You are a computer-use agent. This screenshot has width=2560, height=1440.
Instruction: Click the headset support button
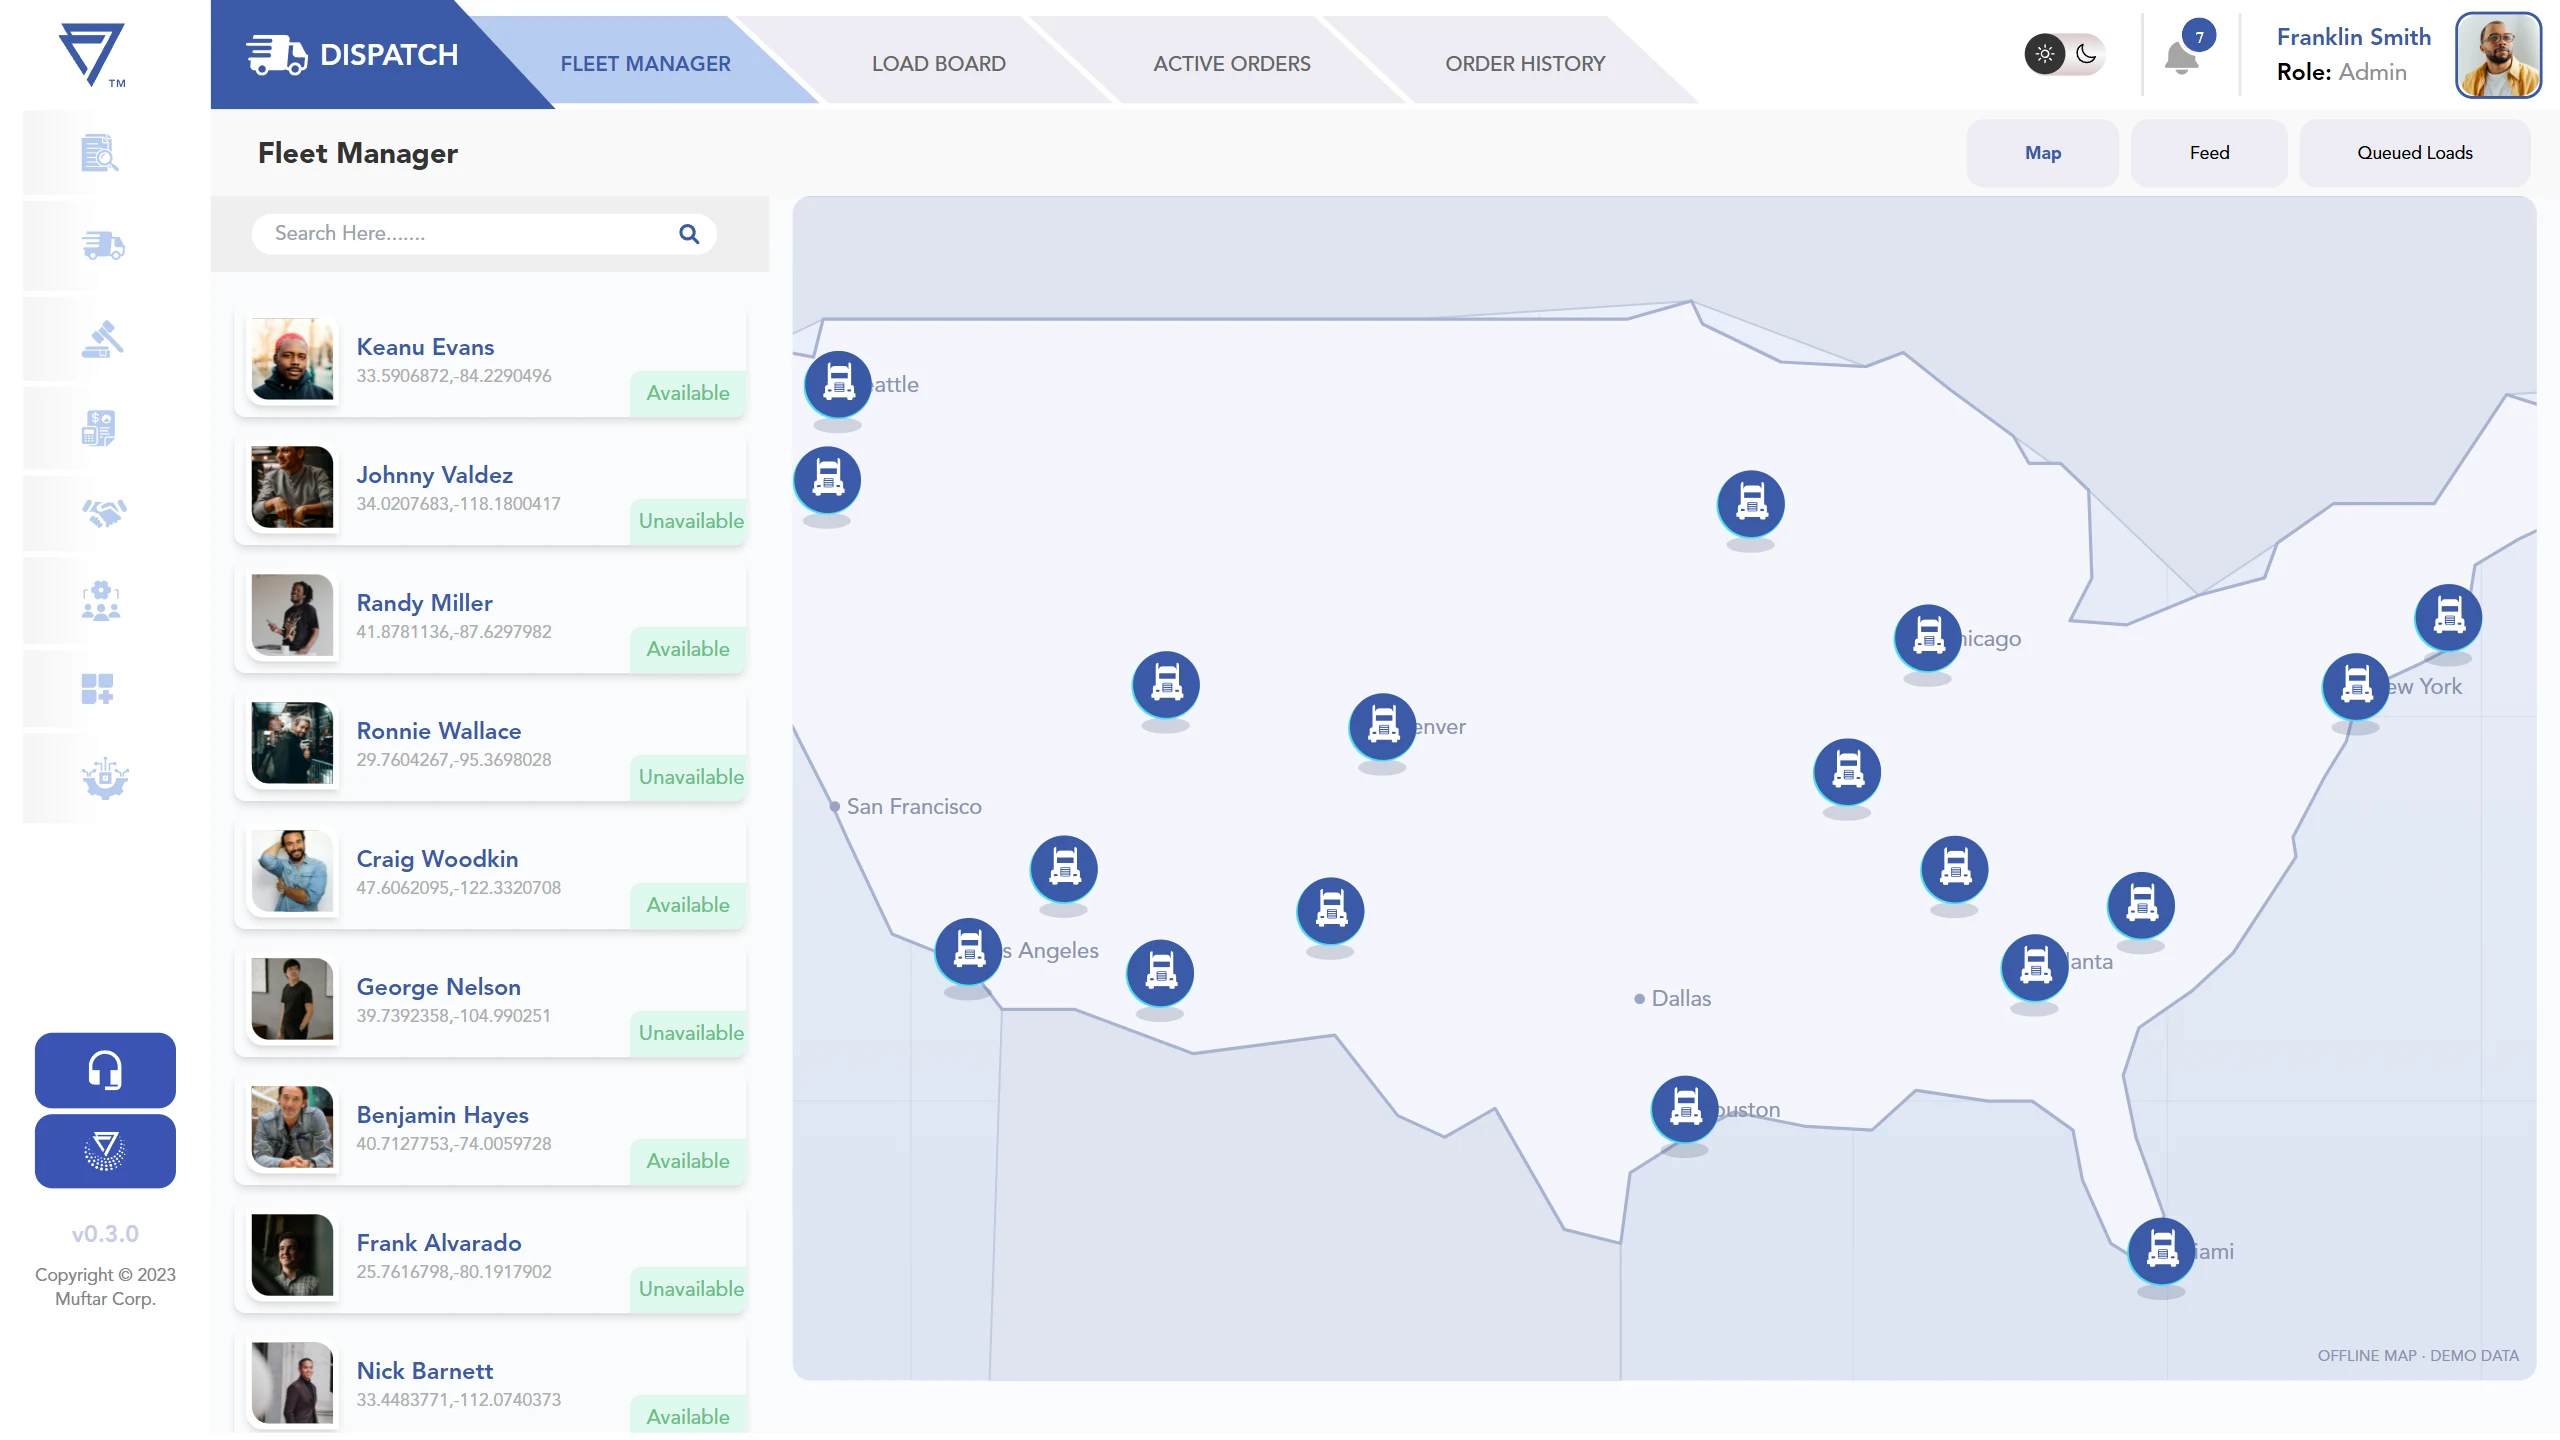tap(105, 1070)
